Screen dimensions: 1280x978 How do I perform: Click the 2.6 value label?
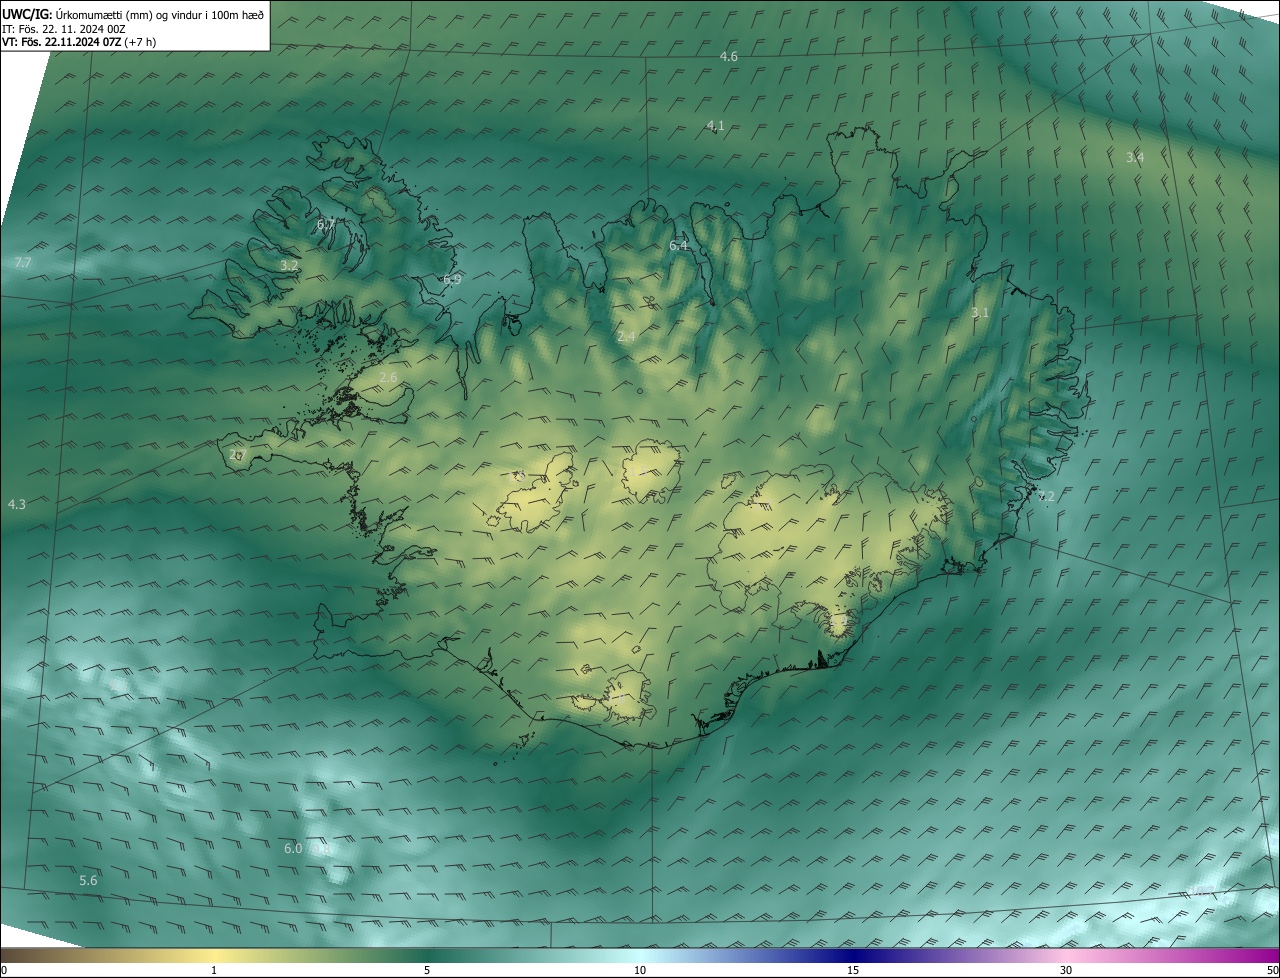(388, 377)
